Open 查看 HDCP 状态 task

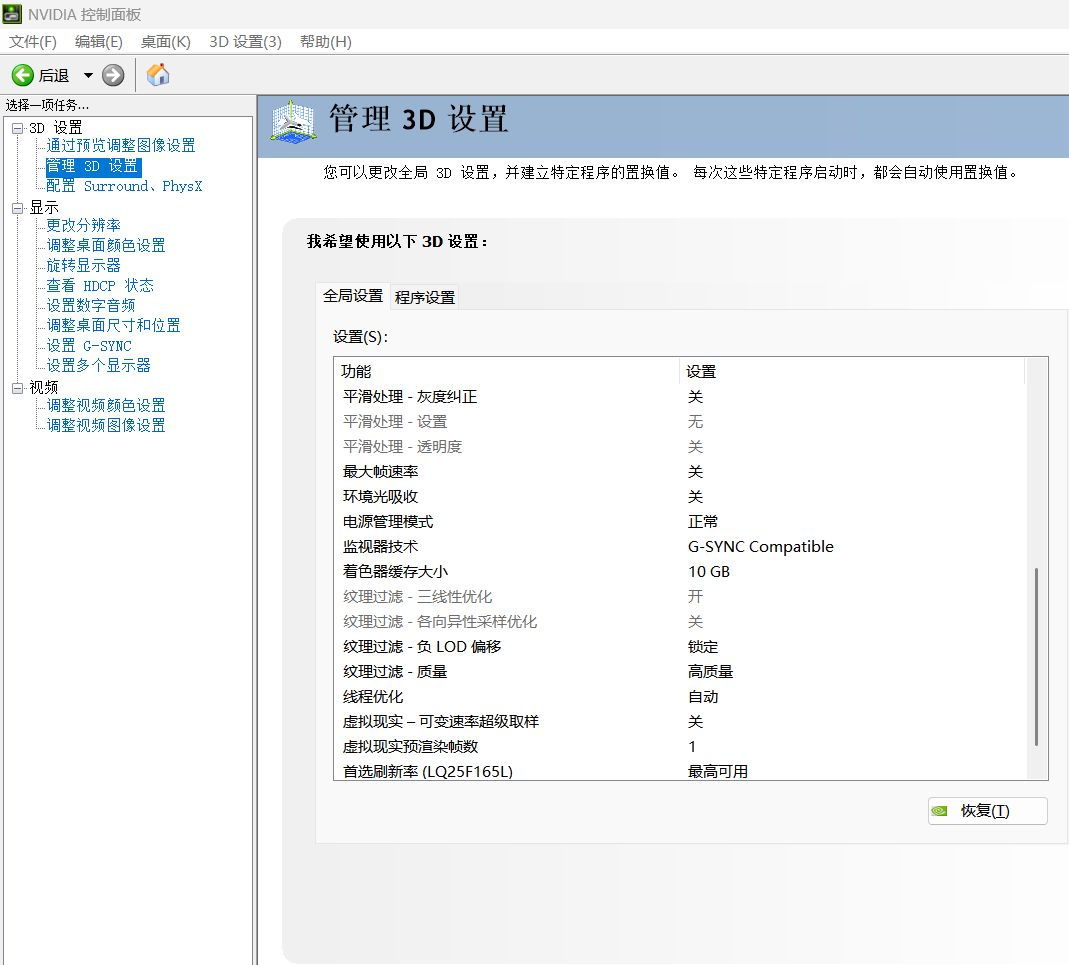(x=100, y=285)
